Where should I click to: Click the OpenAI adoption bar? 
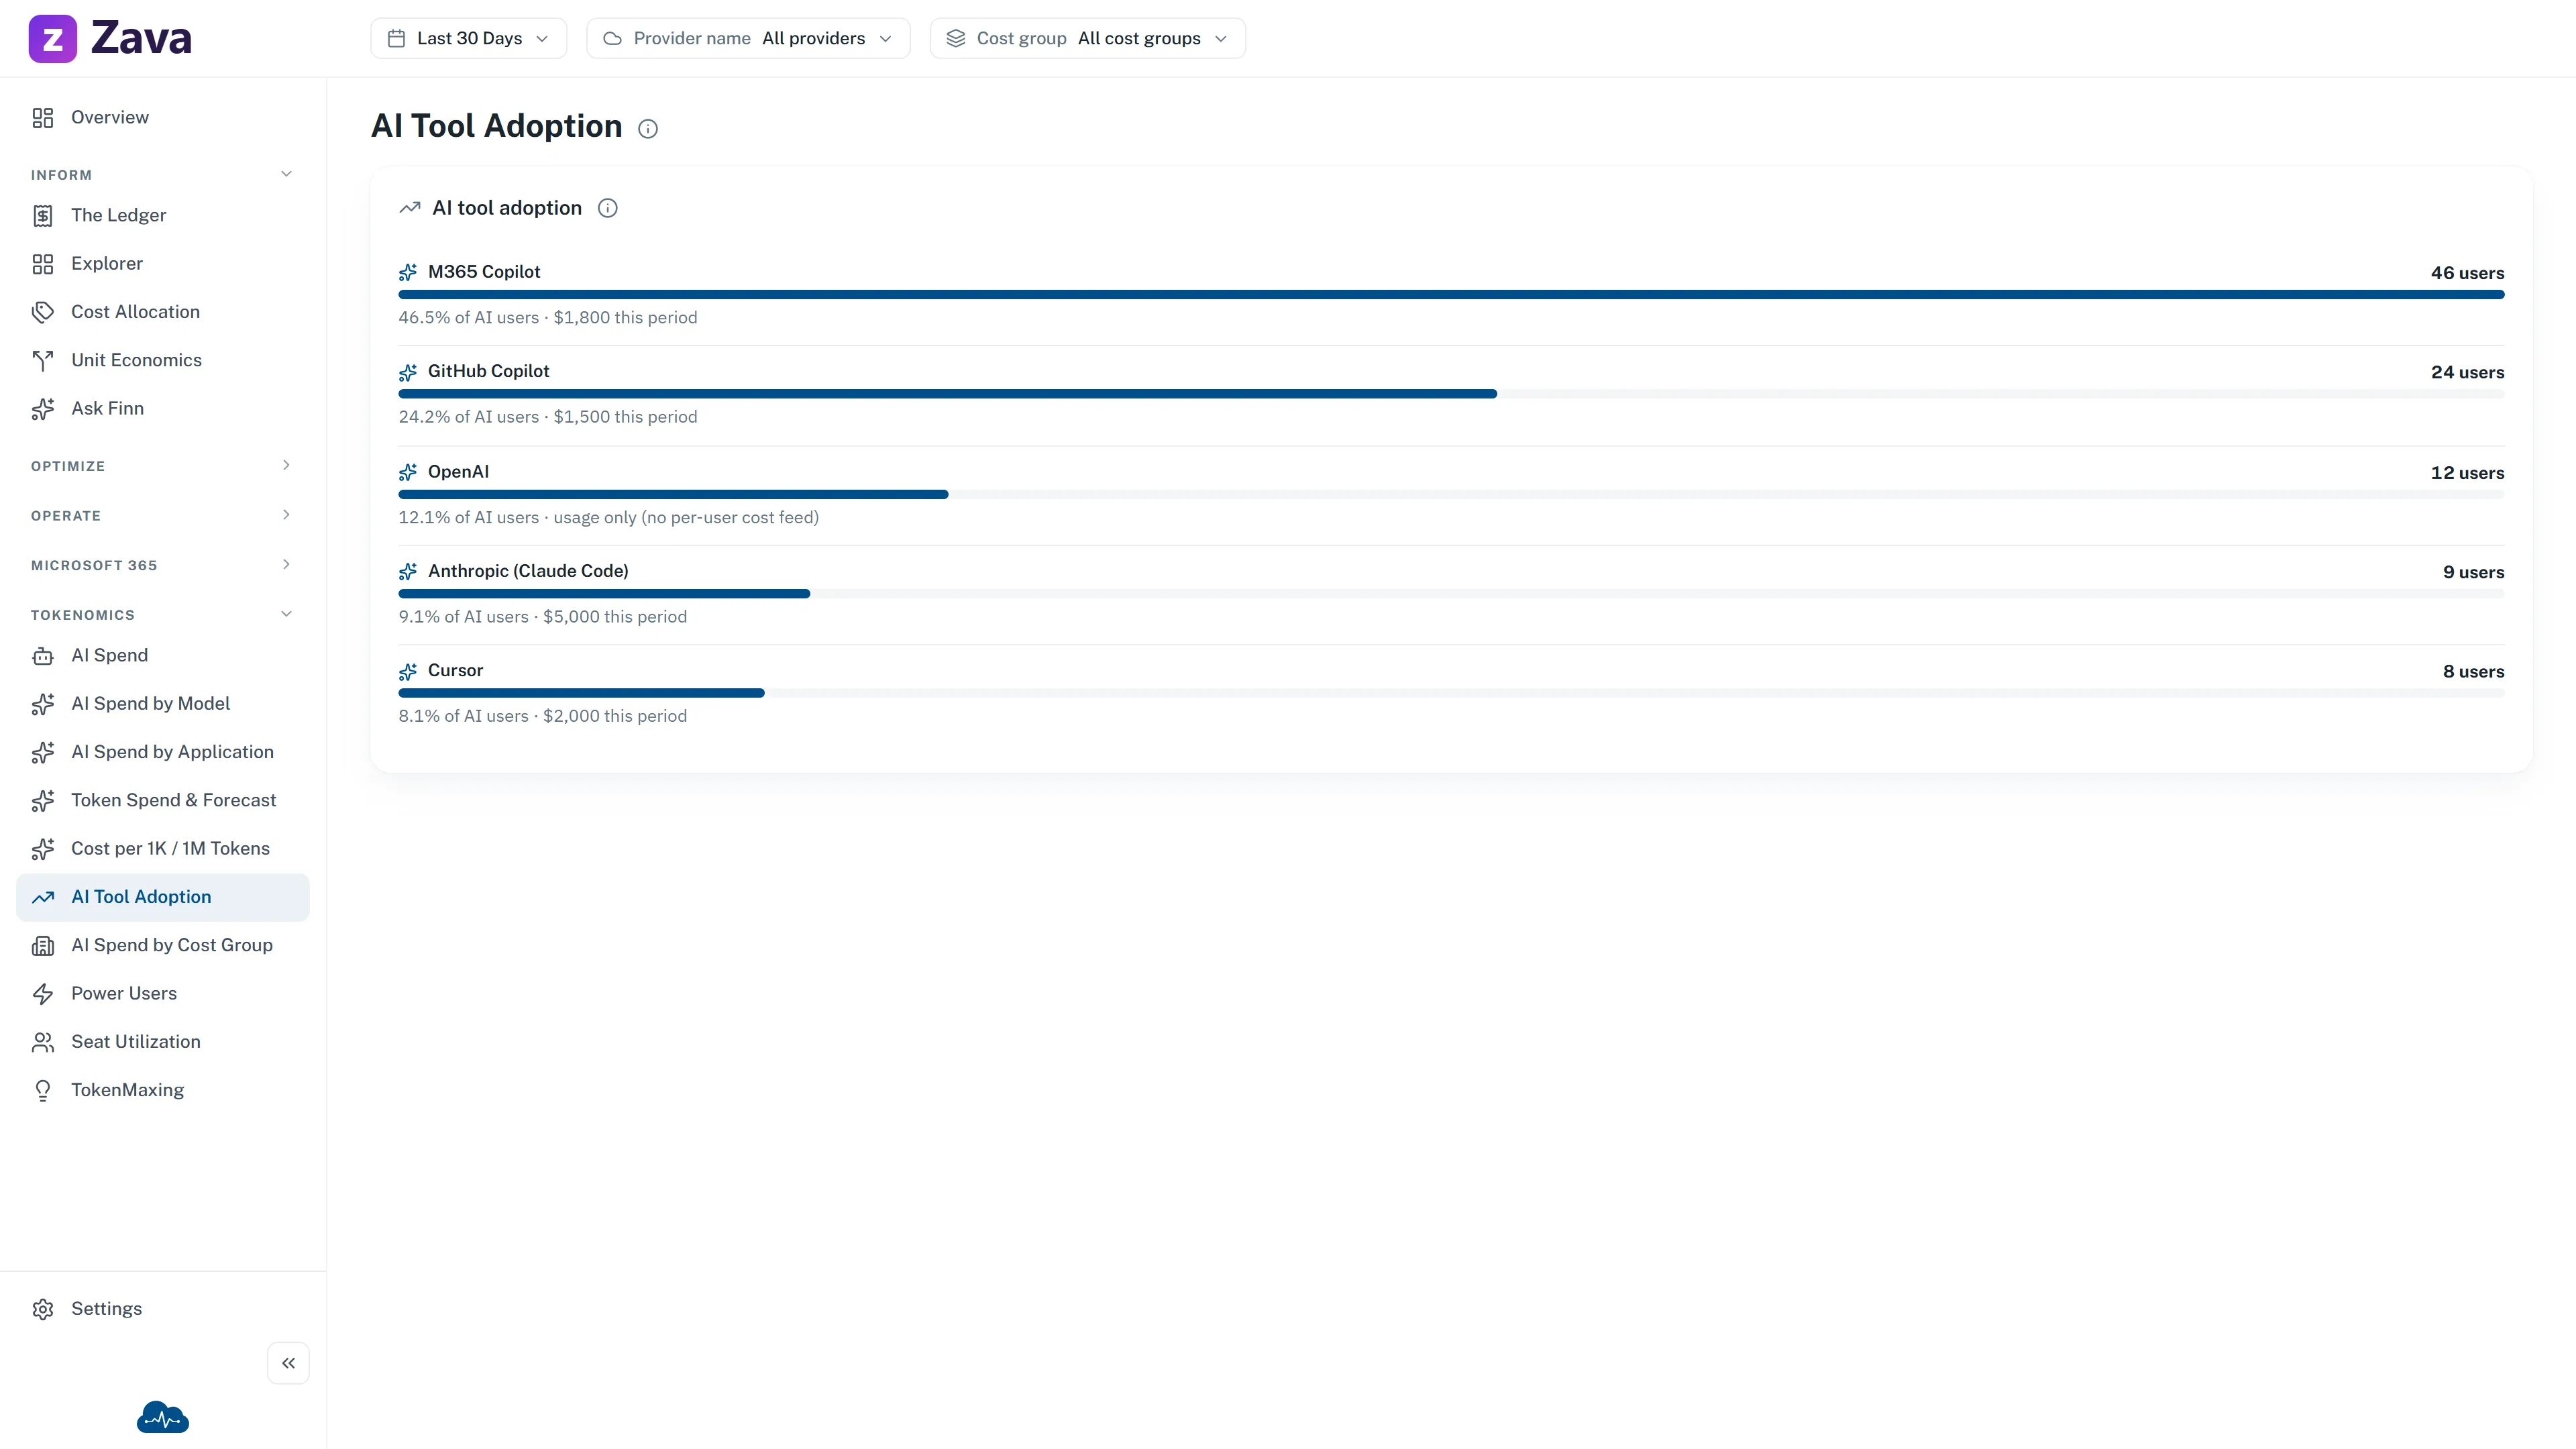(x=1451, y=495)
